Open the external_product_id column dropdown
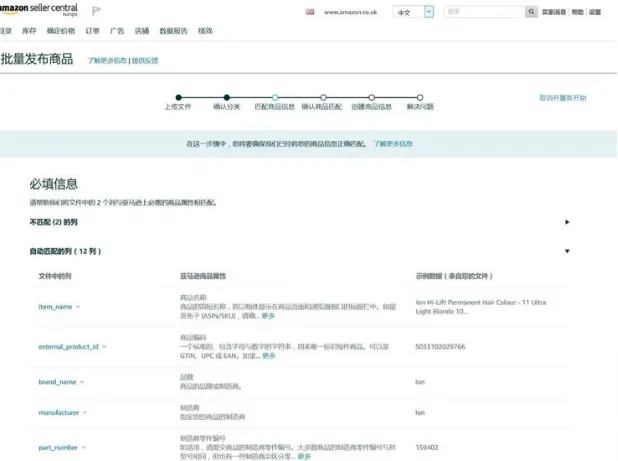The height and width of the screenshot is (461, 618). coord(73,347)
